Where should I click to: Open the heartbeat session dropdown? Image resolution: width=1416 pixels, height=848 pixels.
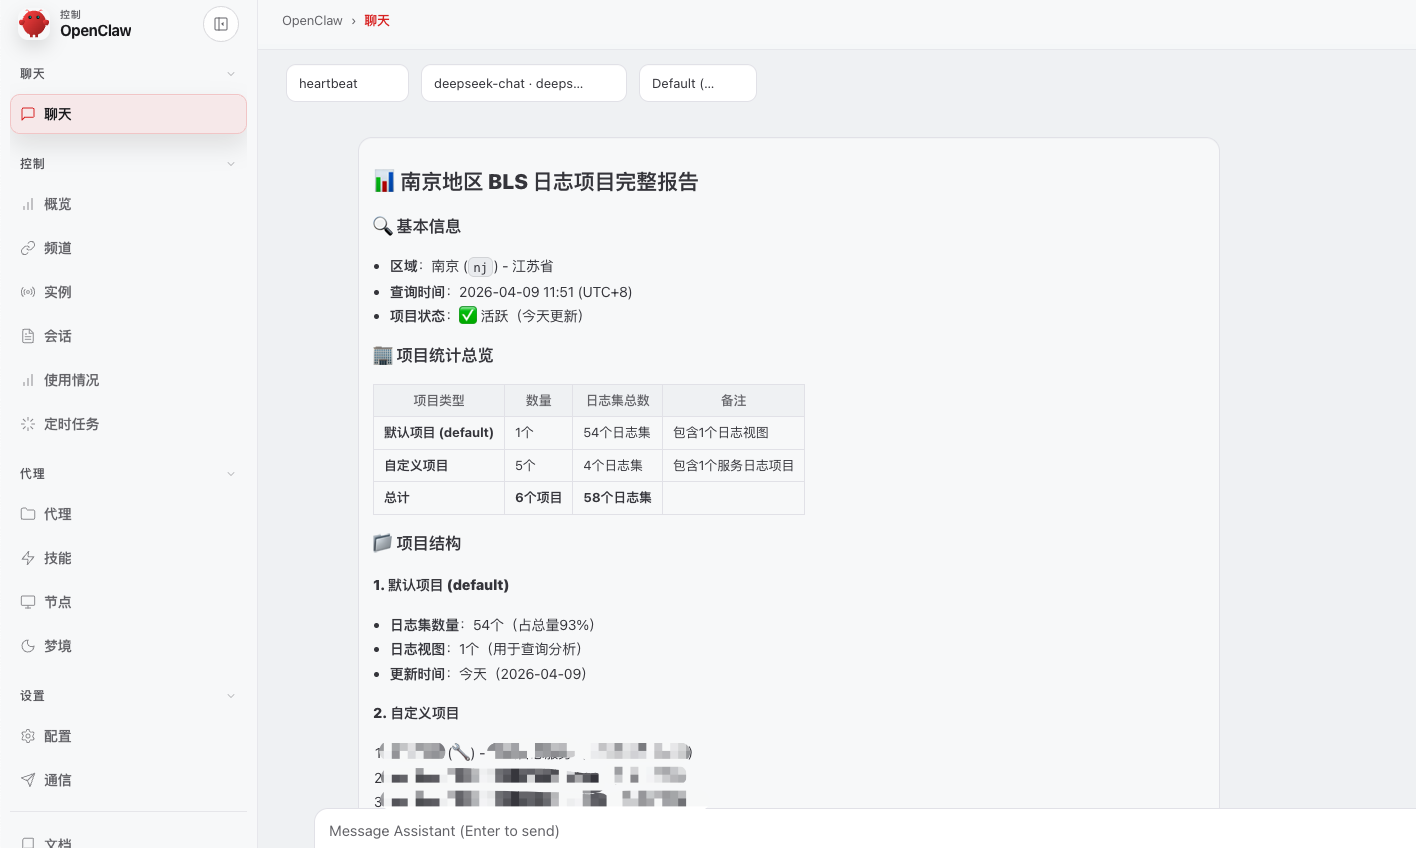(347, 83)
